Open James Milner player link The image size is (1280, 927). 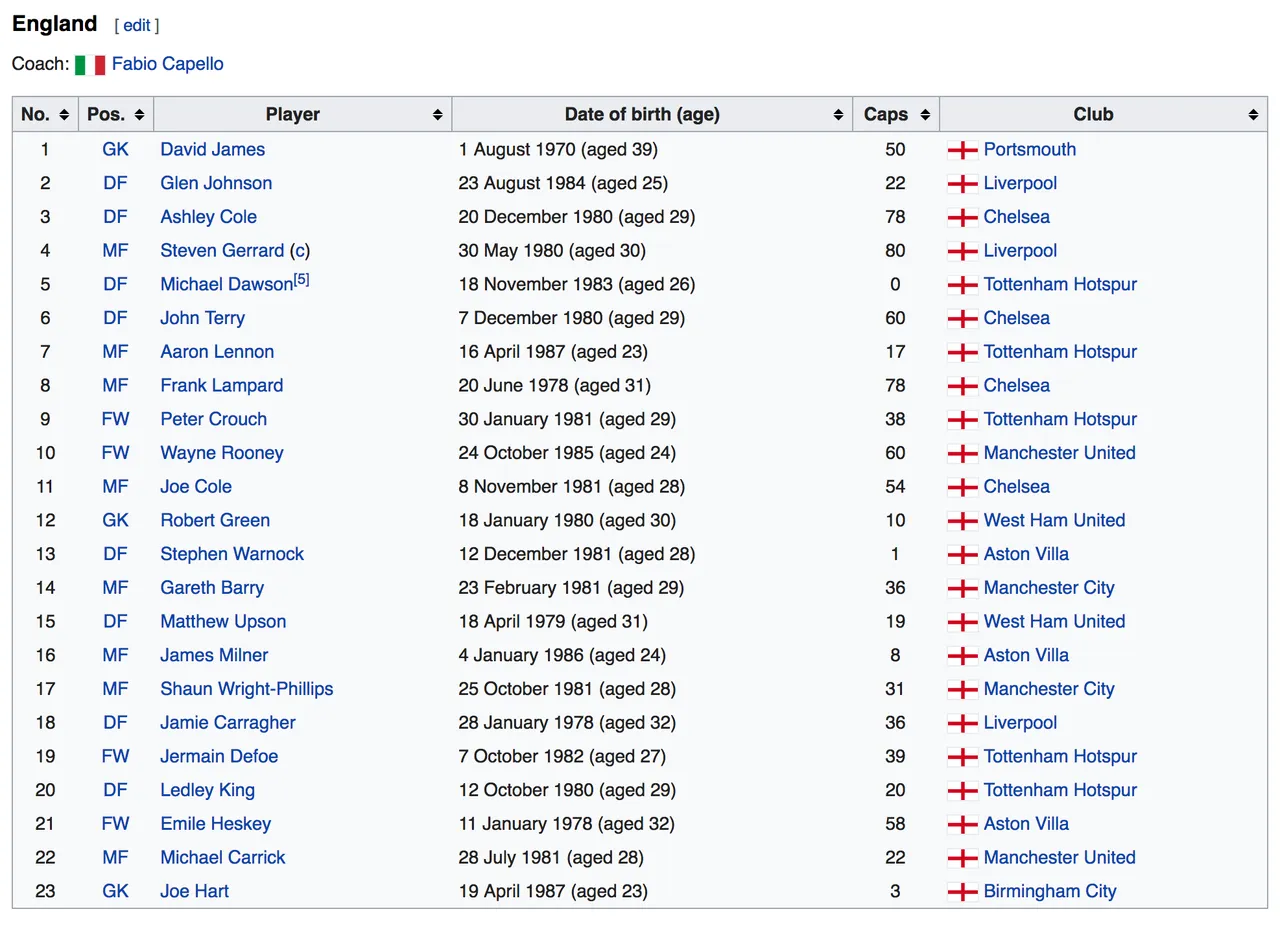coord(214,656)
